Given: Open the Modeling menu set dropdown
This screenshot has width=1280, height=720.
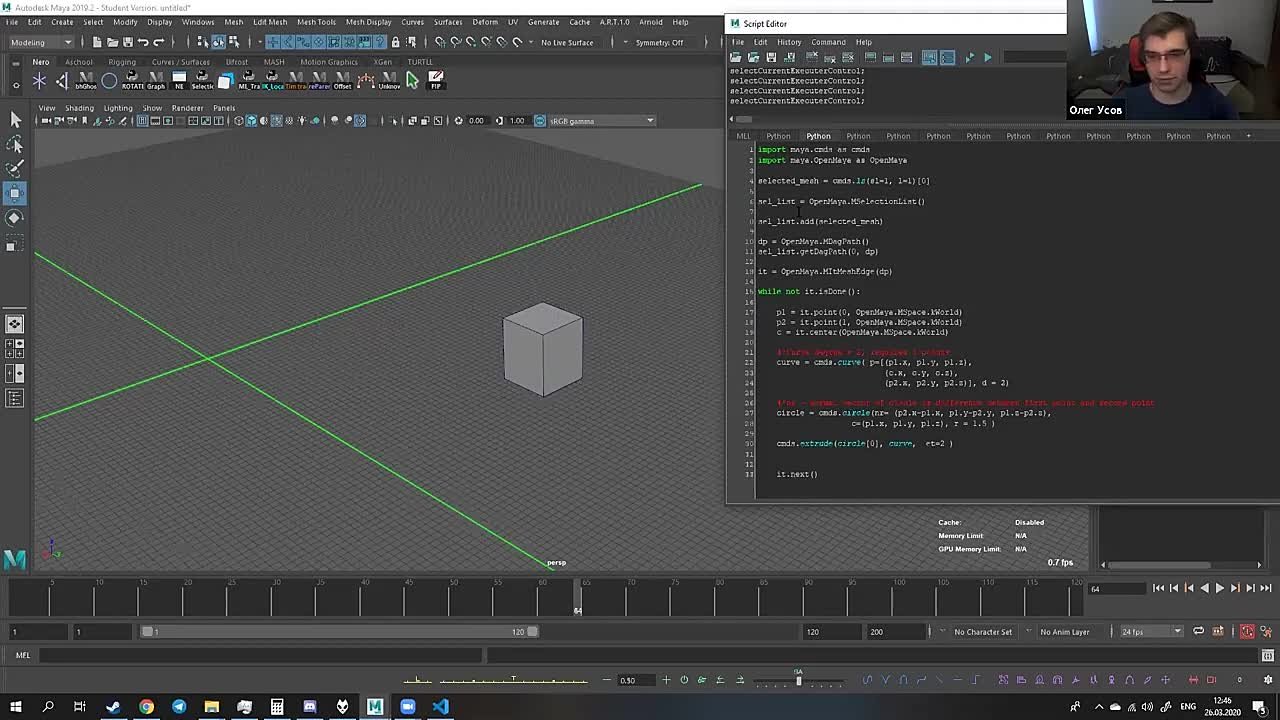Looking at the screenshot, I should (40, 42).
